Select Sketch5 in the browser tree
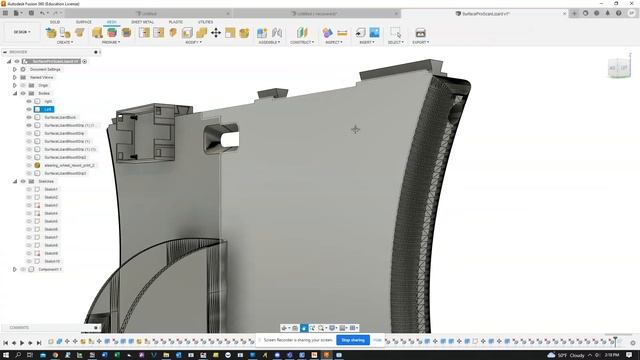The width and height of the screenshot is (640, 360). pyautogui.click(x=51, y=221)
